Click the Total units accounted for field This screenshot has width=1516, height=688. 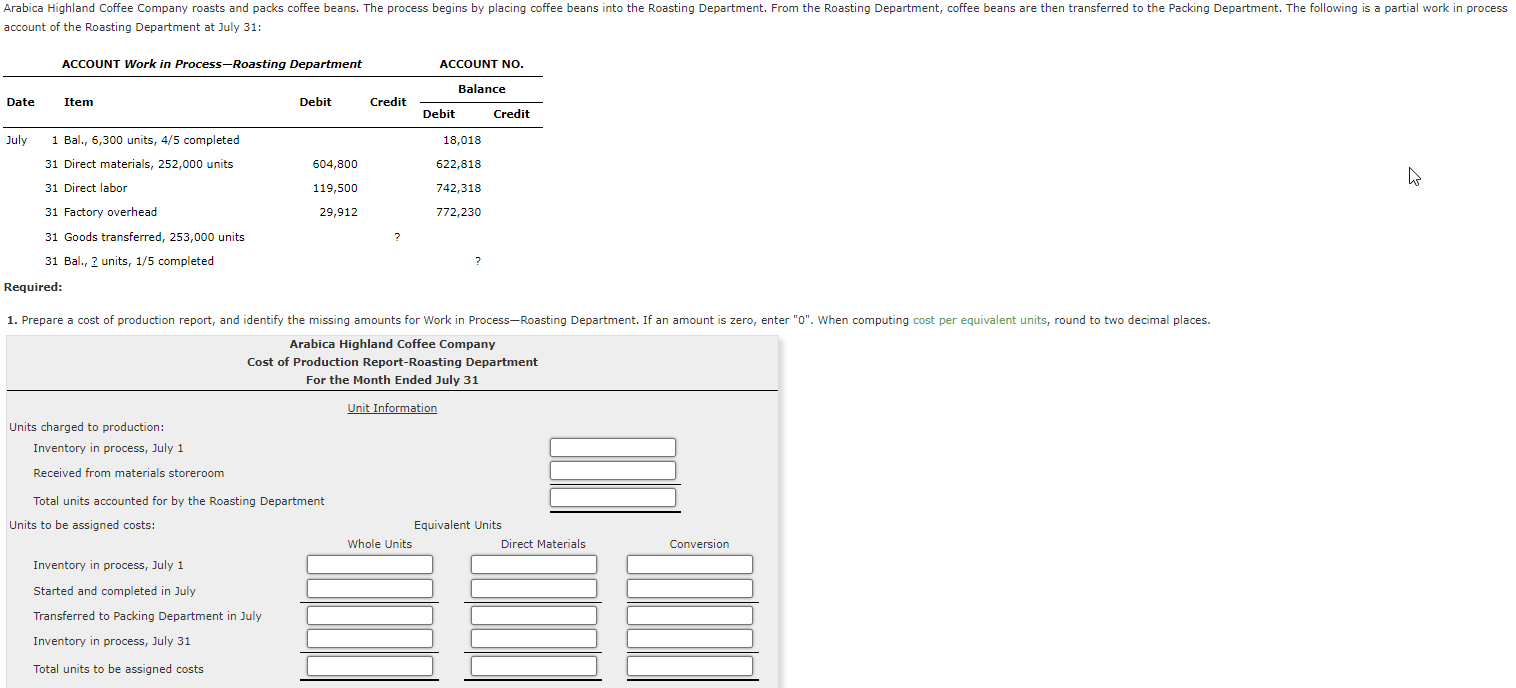click(x=613, y=498)
